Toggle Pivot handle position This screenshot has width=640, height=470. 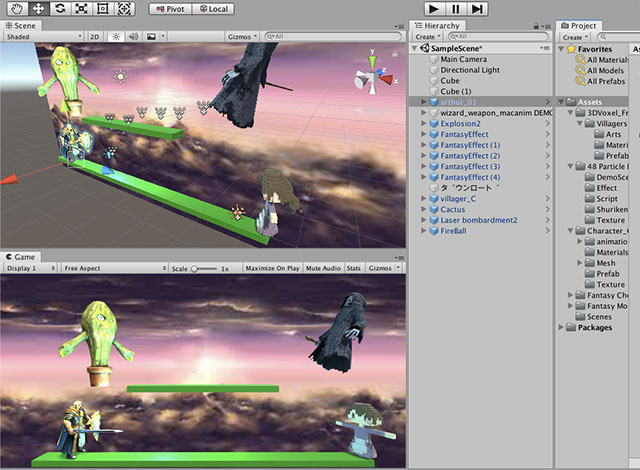170,9
